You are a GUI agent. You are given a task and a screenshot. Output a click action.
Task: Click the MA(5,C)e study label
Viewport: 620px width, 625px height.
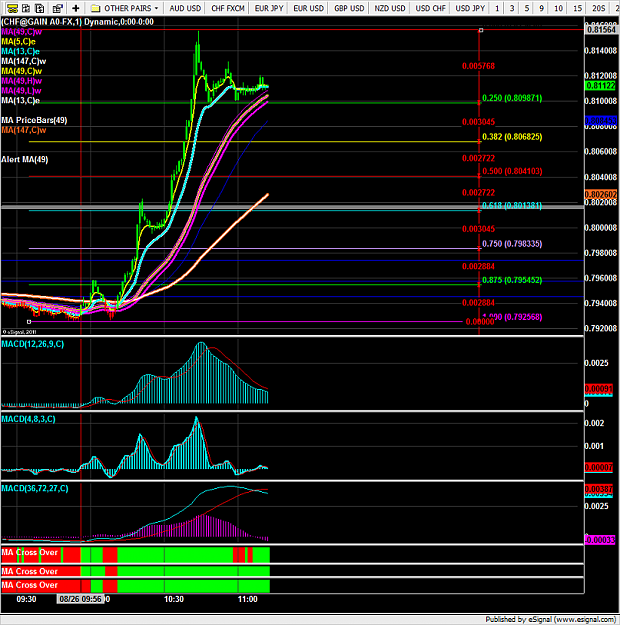pos(18,41)
